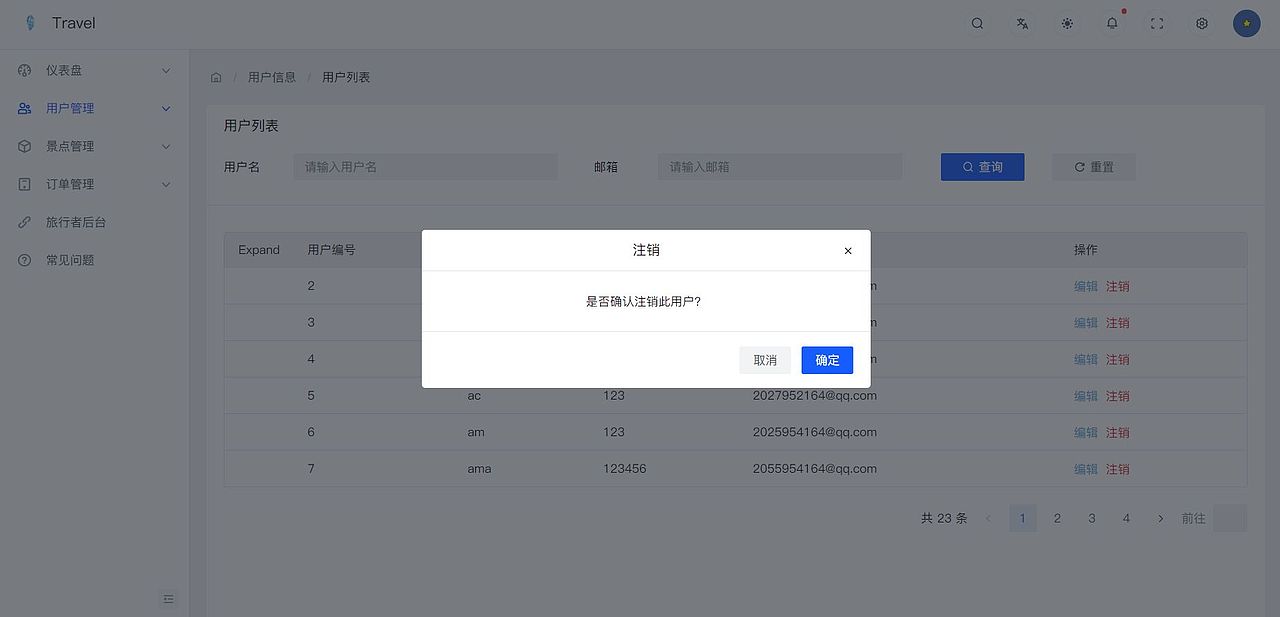Open system settings with the gear icon

coord(1201,22)
